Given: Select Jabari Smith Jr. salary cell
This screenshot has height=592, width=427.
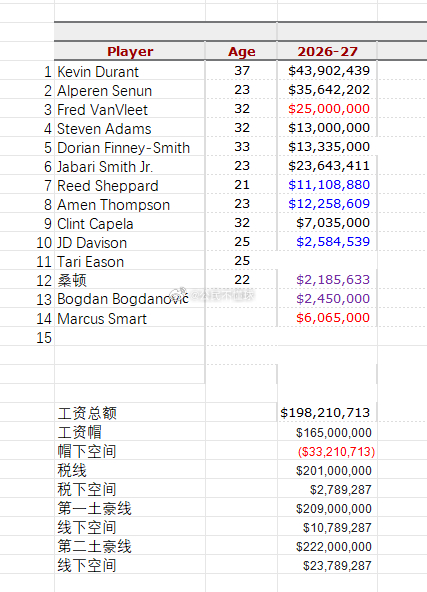Looking at the screenshot, I should [327, 166].
